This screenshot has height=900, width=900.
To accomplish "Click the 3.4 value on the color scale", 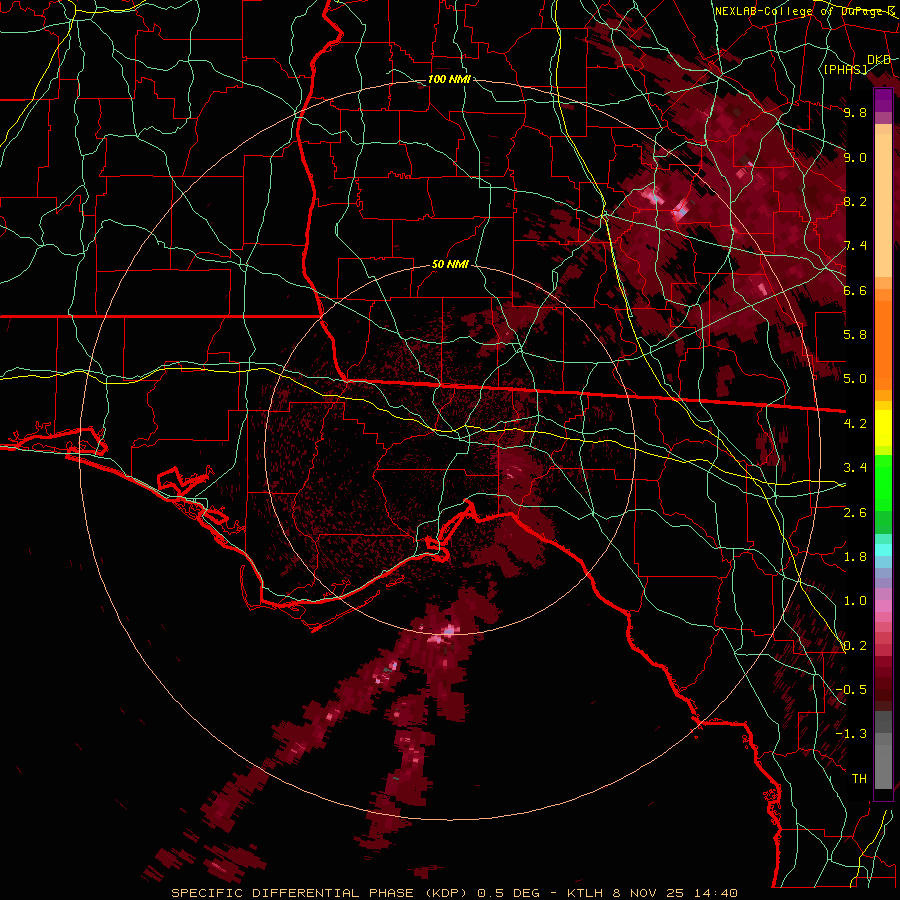I will [855, 468].
